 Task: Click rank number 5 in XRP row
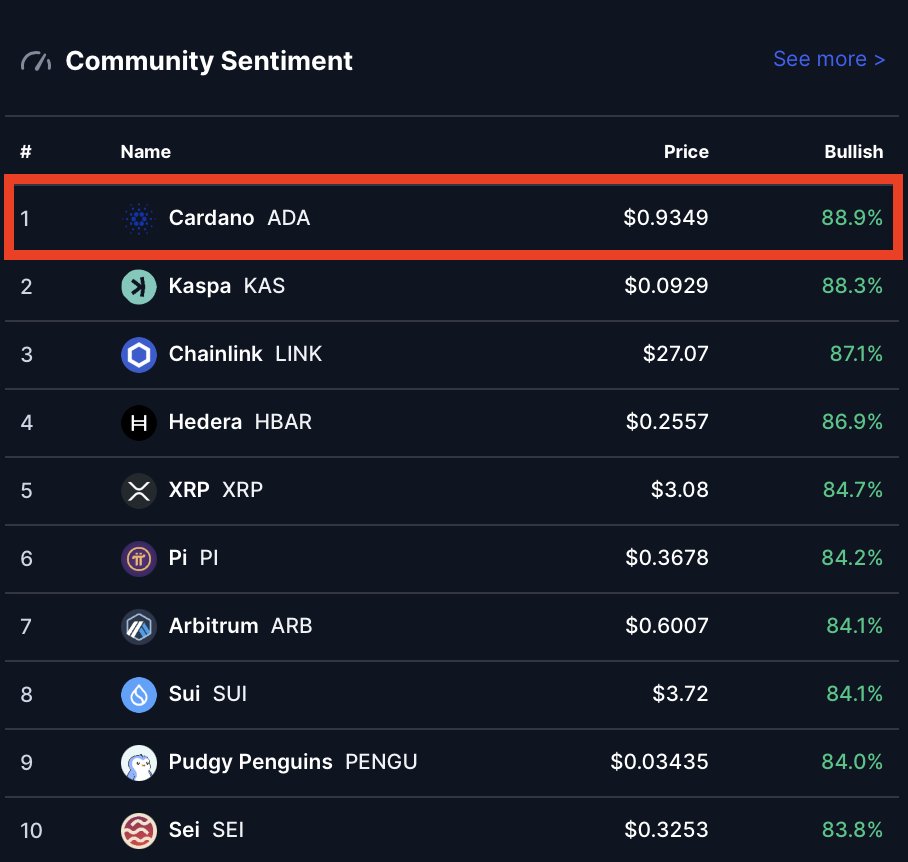tap(27, 491)
